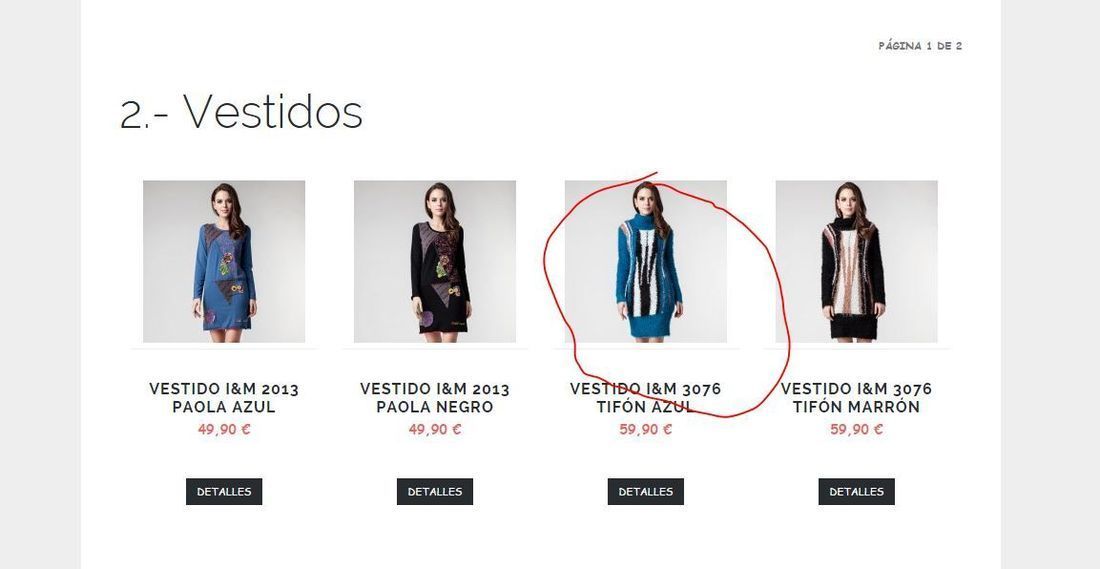Open the Vestido I&M 2013 Paola Azul title
Image resolution: width=1100 pixels, height=569 pixels.
[x=224, y=398]
